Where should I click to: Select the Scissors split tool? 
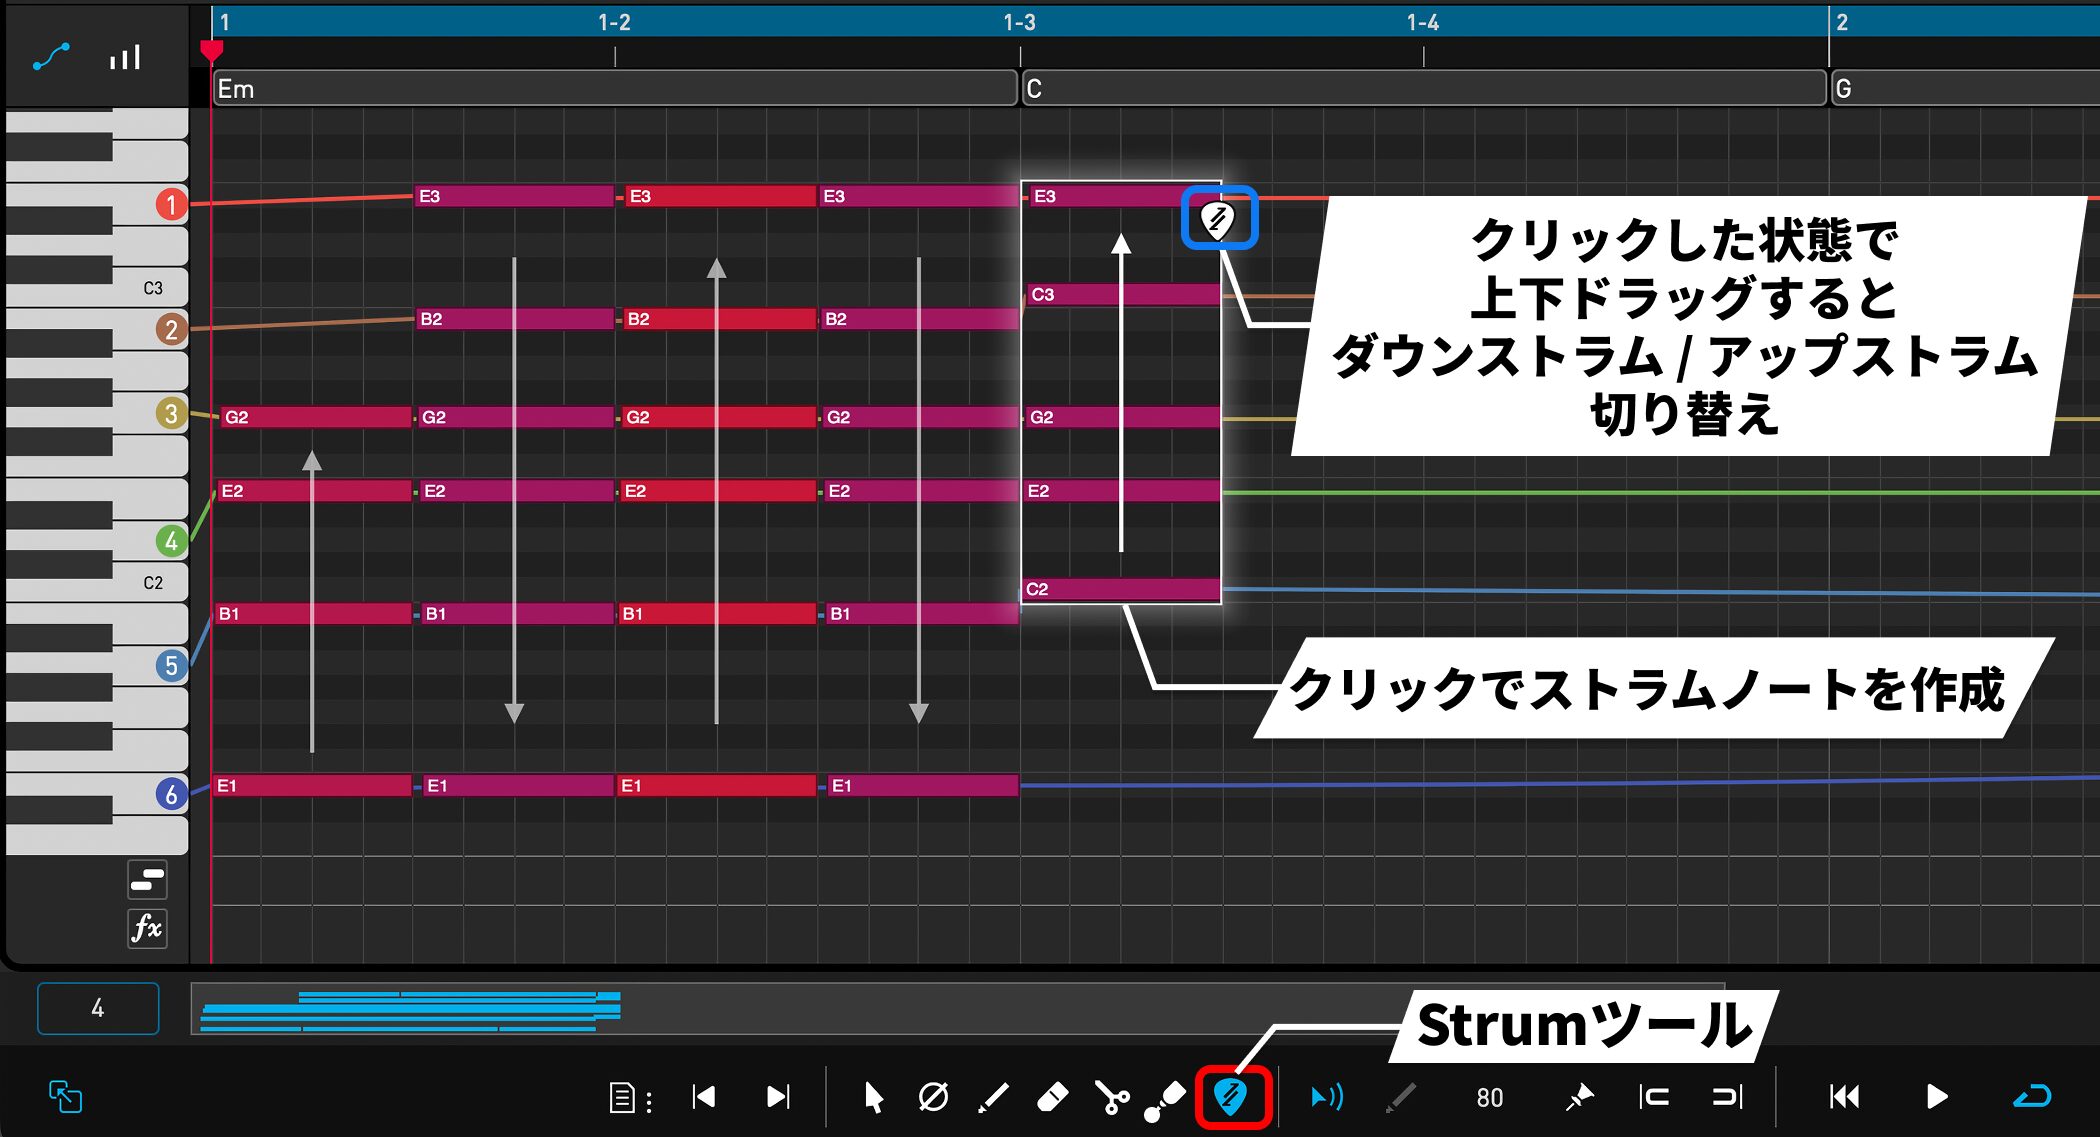tap(1112, 1097)
